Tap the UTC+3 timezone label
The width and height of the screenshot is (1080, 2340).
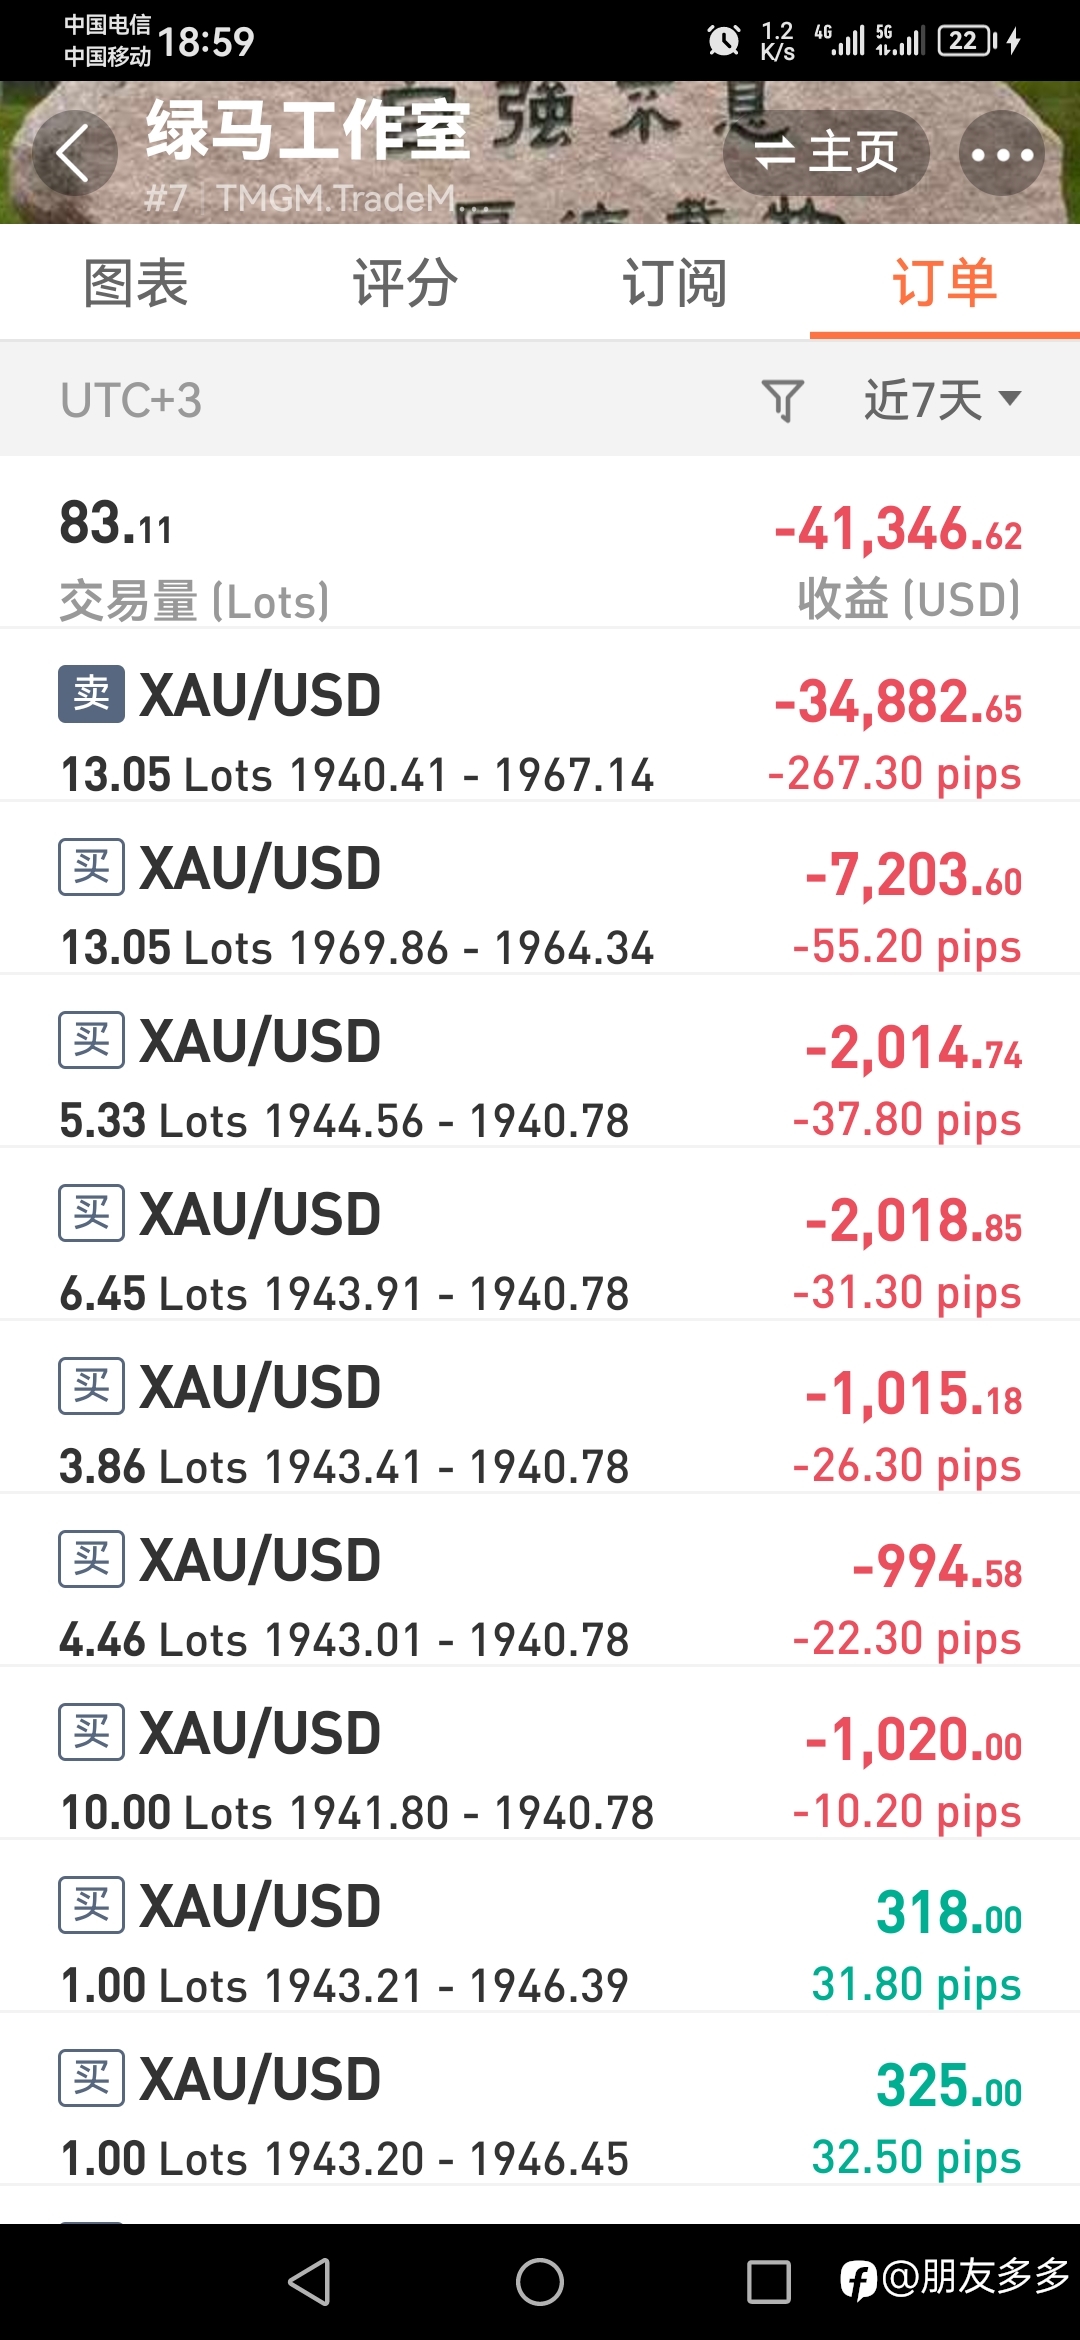click(131, 400)
